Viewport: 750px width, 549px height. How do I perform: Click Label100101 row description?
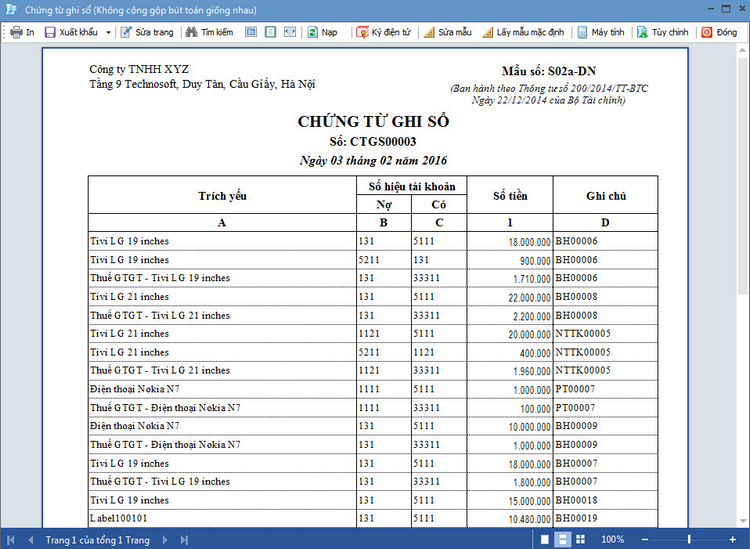coord(119,518)
